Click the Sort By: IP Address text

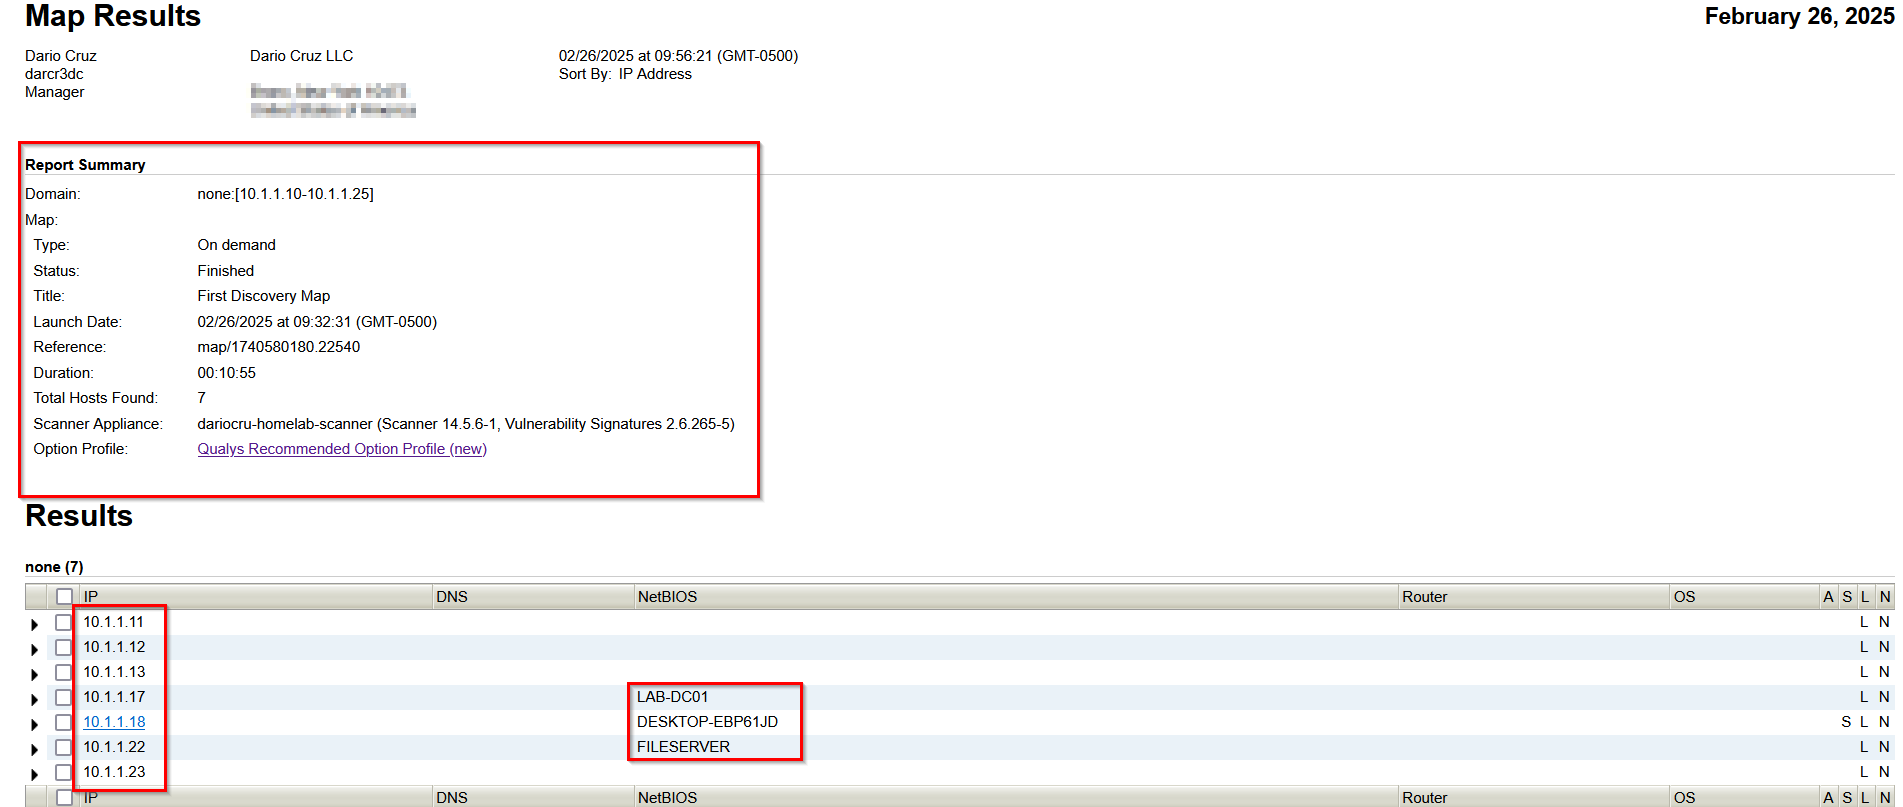(x=625, y=74)
